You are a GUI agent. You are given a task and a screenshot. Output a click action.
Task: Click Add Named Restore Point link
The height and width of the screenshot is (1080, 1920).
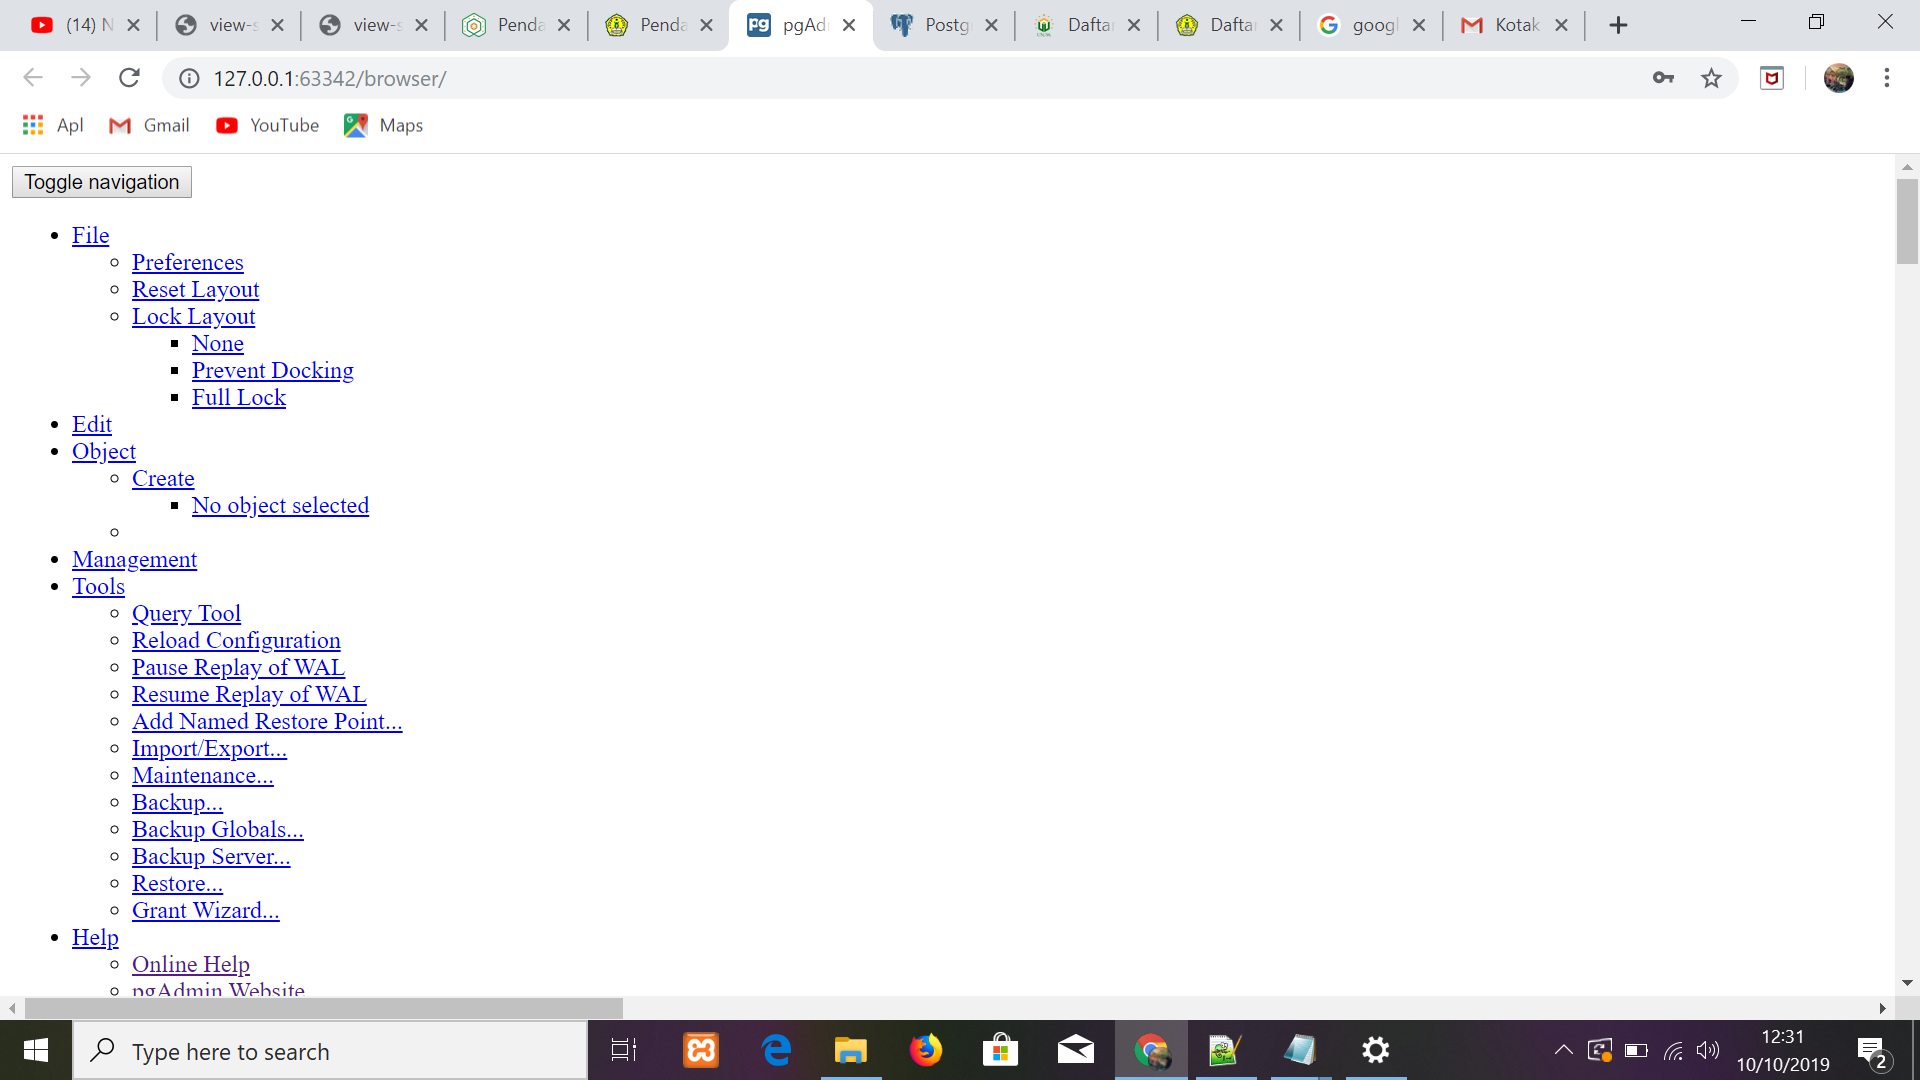(x=267, y=721)
